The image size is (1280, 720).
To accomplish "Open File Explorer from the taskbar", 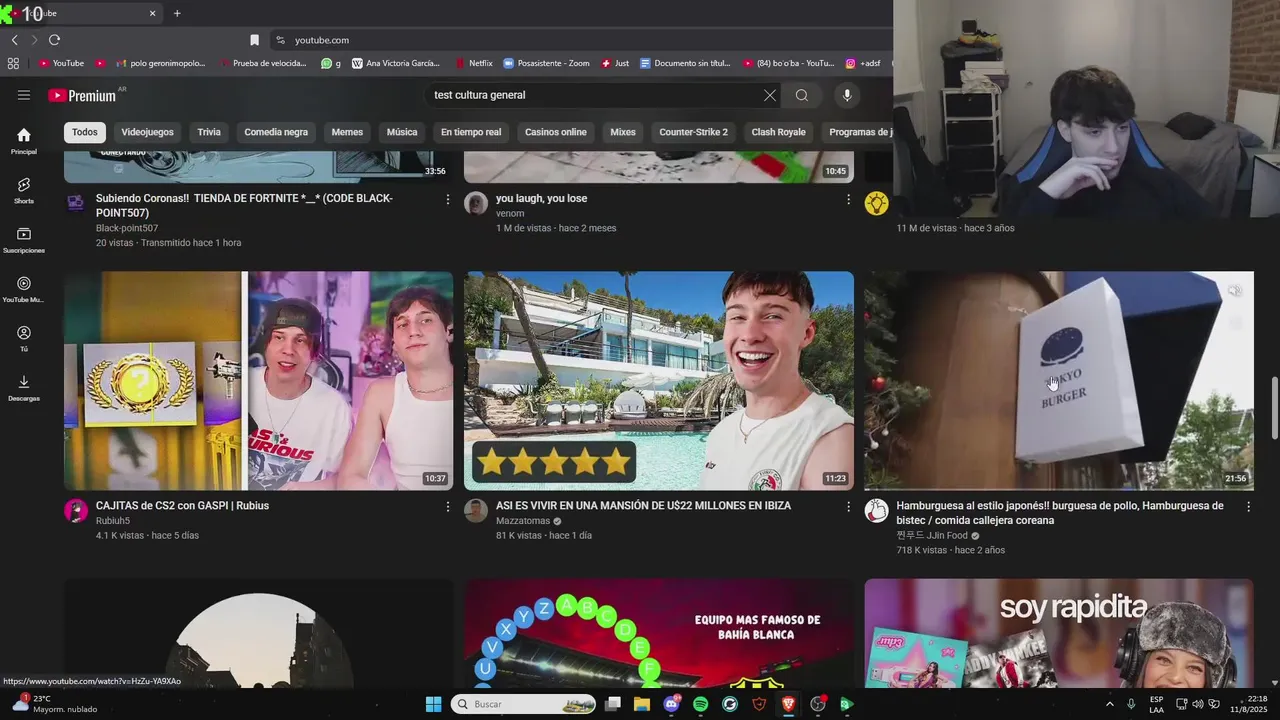I will point(642,704).
